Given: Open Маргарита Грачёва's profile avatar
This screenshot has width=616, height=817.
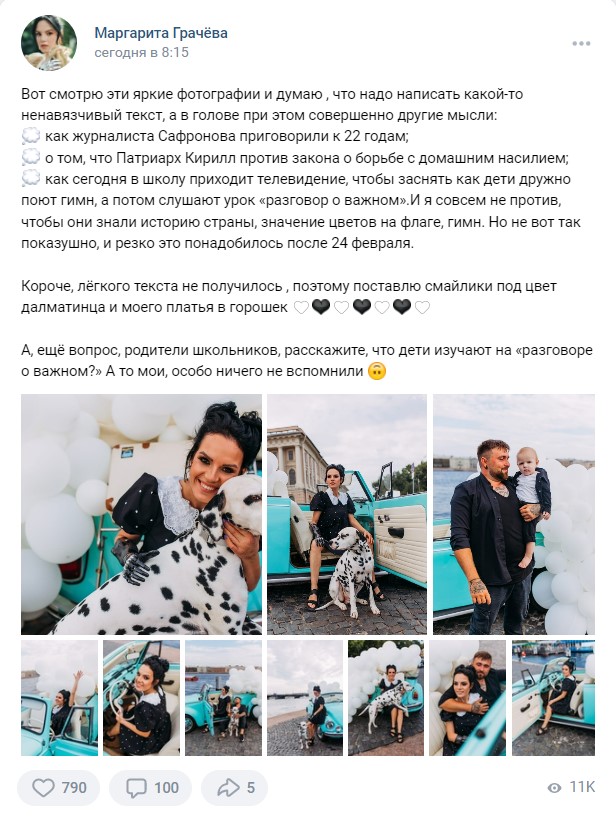Looking at the screenshot, I should tap(49, 43).
